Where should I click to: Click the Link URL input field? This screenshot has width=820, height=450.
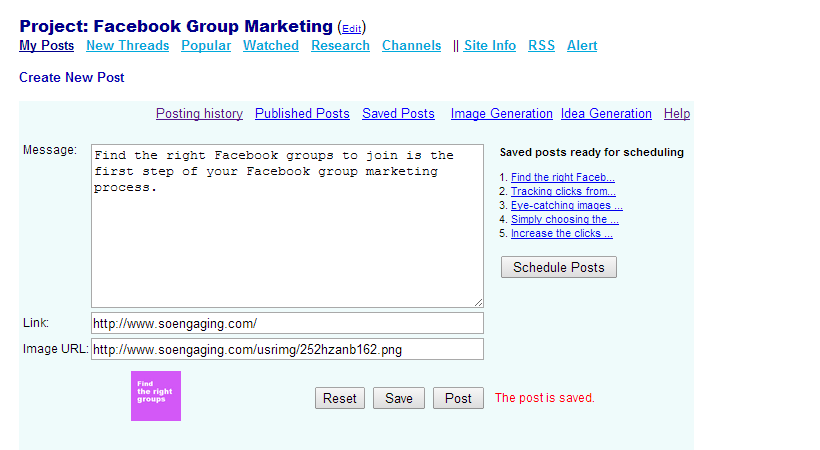point(287,323)
